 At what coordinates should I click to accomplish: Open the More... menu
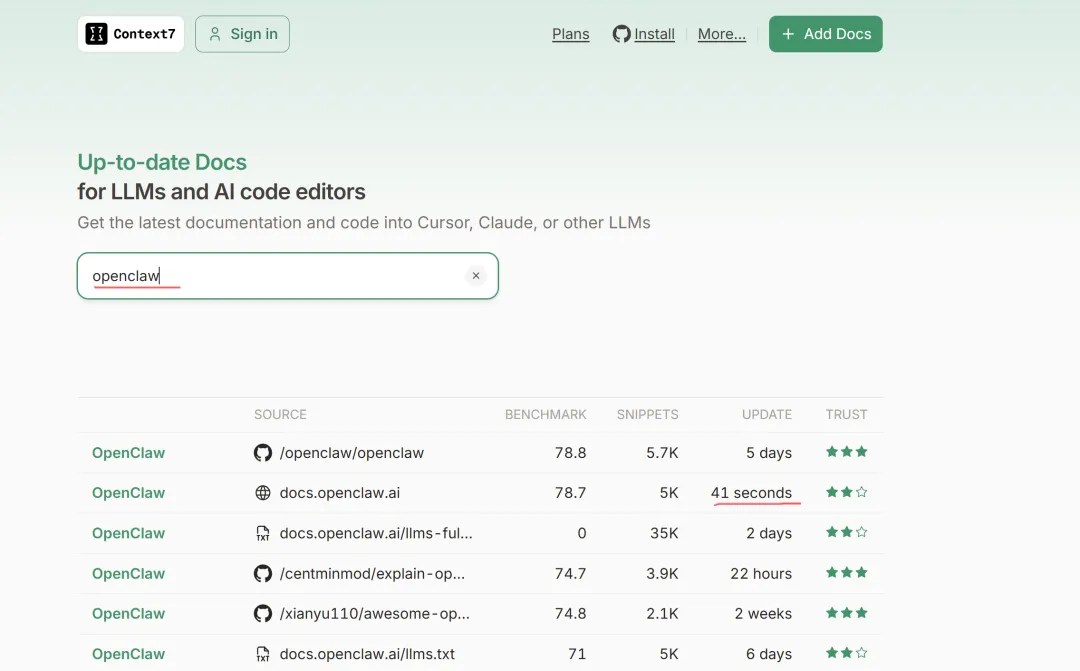pyautogui.click(x=721, y=34)
